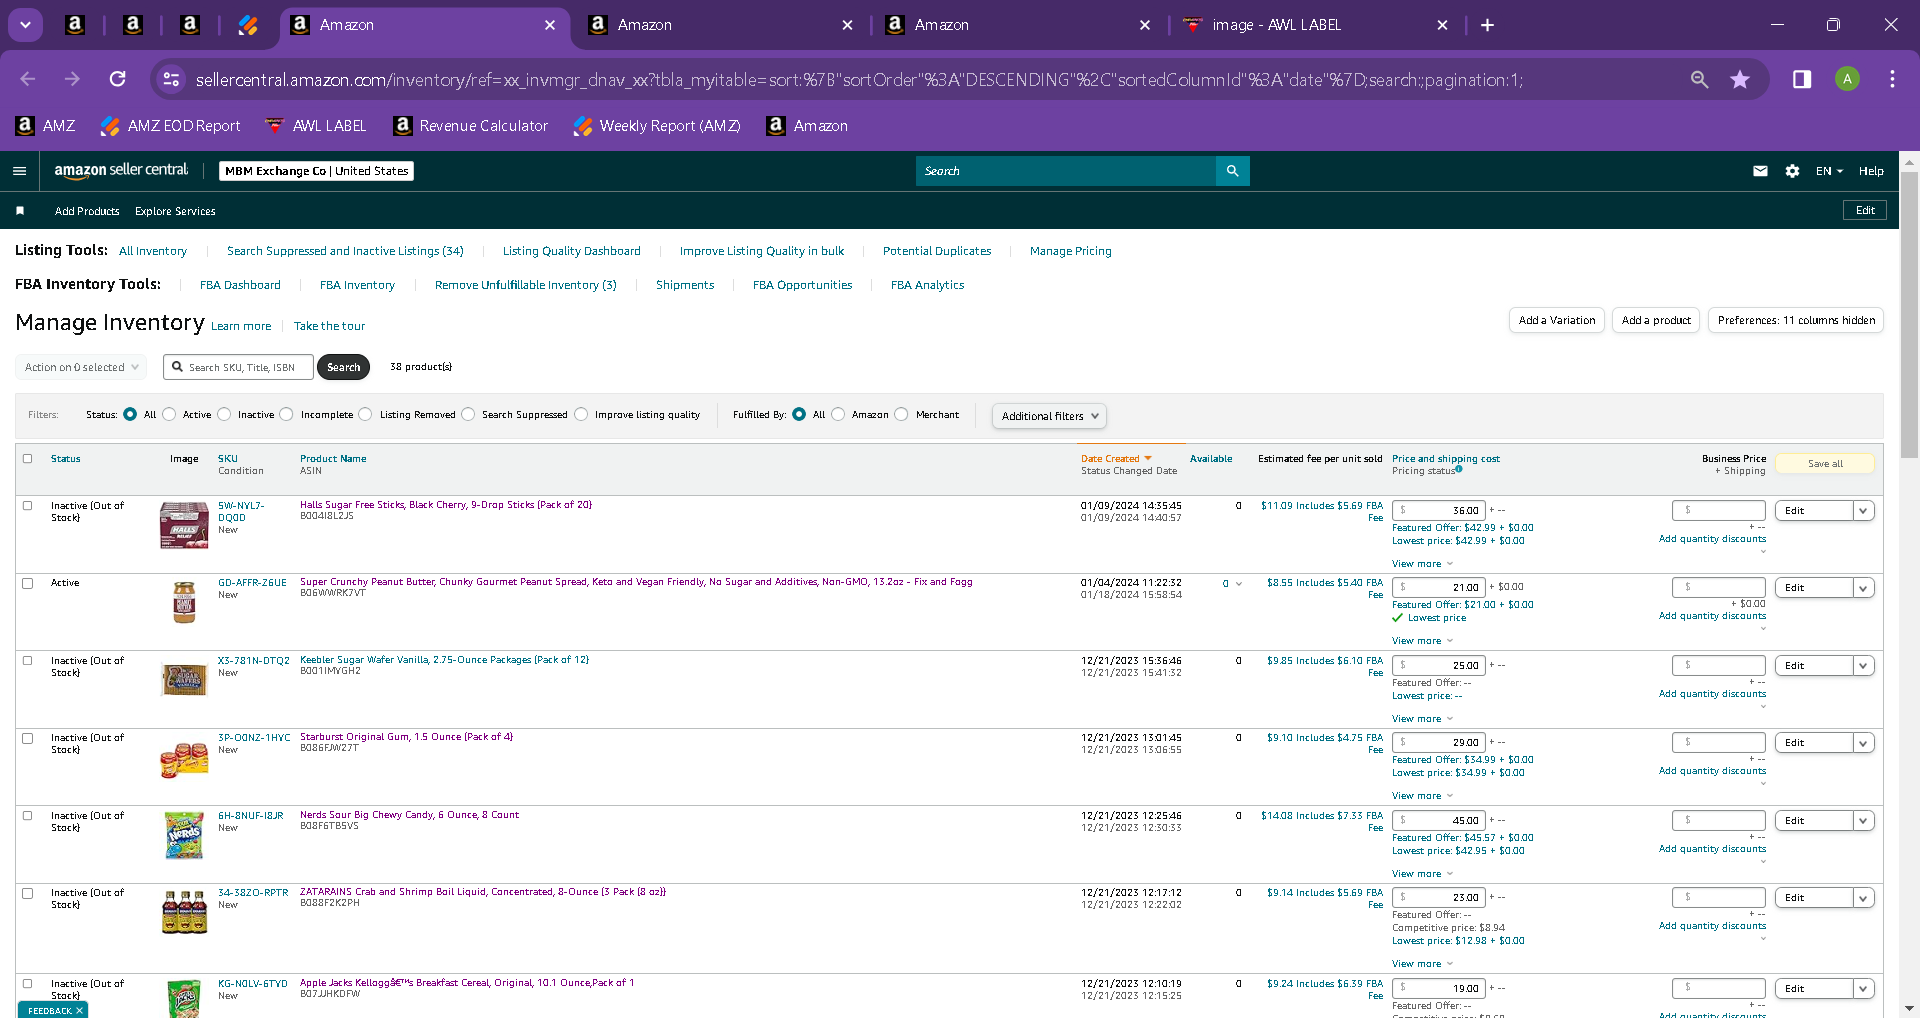Open FBA Dashboard tool
This screenshot has width=1920, height=1018.
(x=240, y=285)
